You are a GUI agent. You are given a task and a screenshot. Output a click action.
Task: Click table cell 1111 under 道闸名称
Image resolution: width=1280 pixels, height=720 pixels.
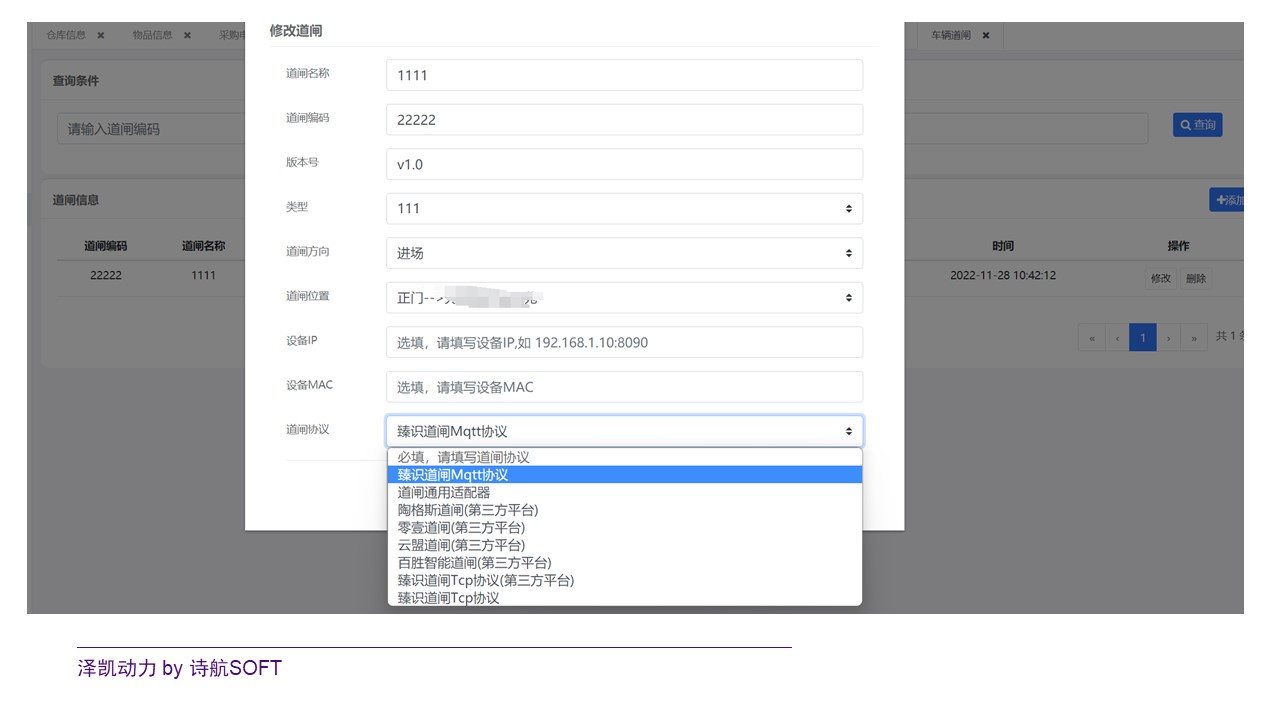(x=203, y=275)
